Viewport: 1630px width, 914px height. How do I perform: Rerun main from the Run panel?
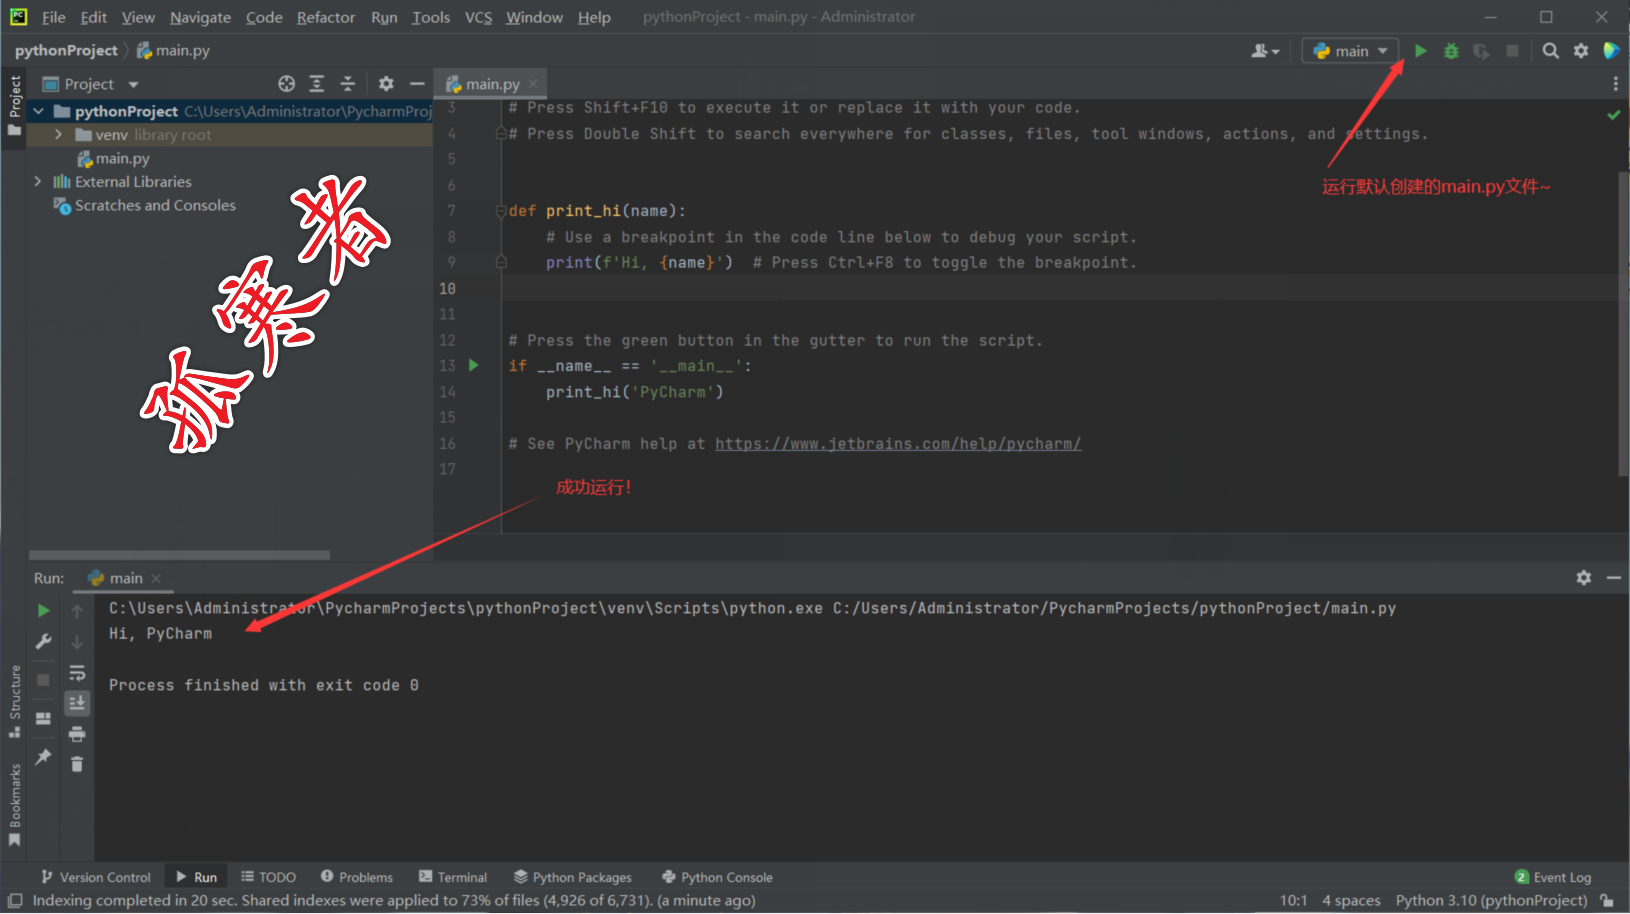click(x=43, y=610)
